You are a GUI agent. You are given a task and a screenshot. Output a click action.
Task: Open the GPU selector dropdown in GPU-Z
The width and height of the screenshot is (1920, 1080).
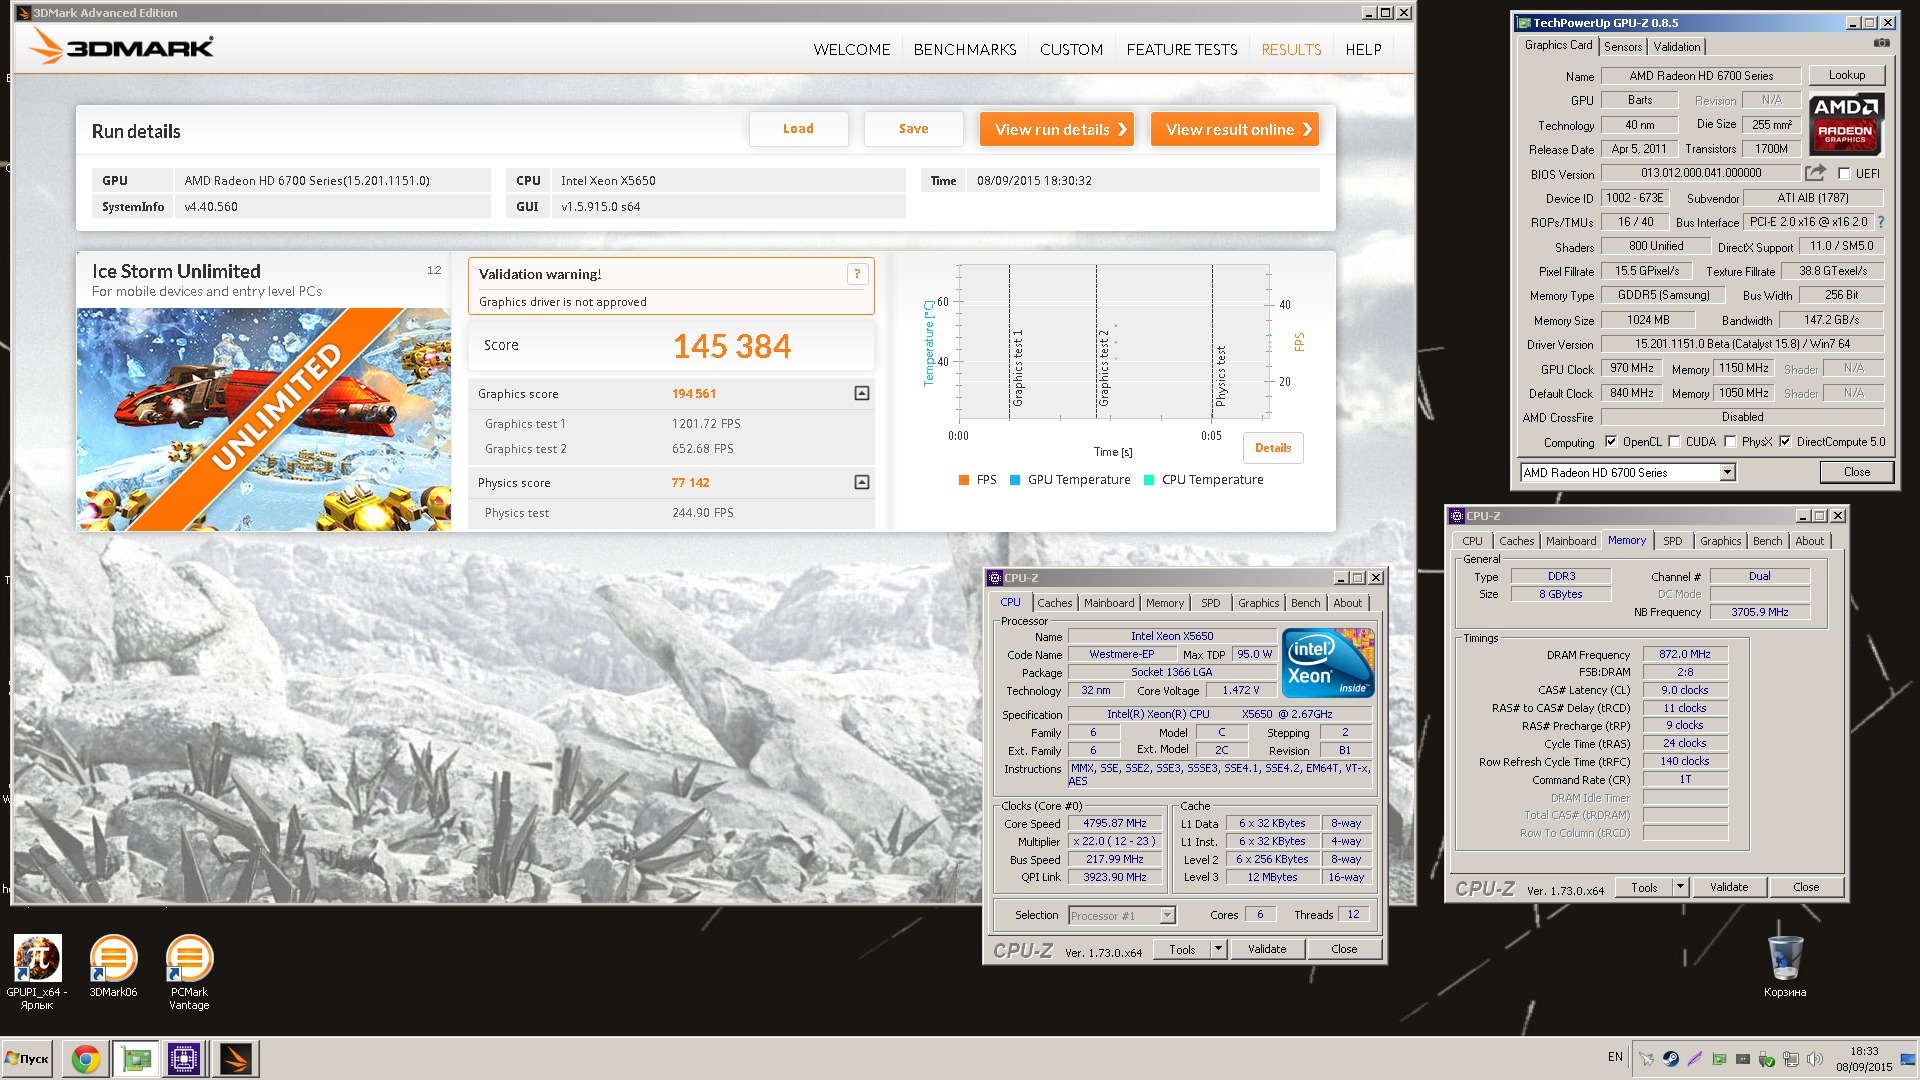click(x=1727, y=472)
